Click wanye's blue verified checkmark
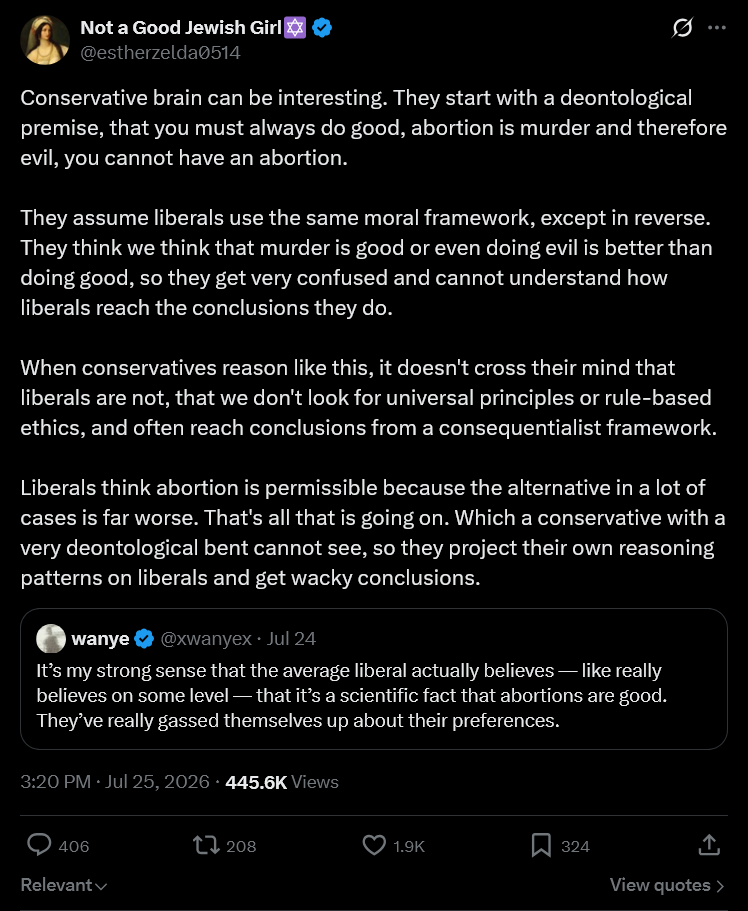748x911 pixels. tap(144, 639)
